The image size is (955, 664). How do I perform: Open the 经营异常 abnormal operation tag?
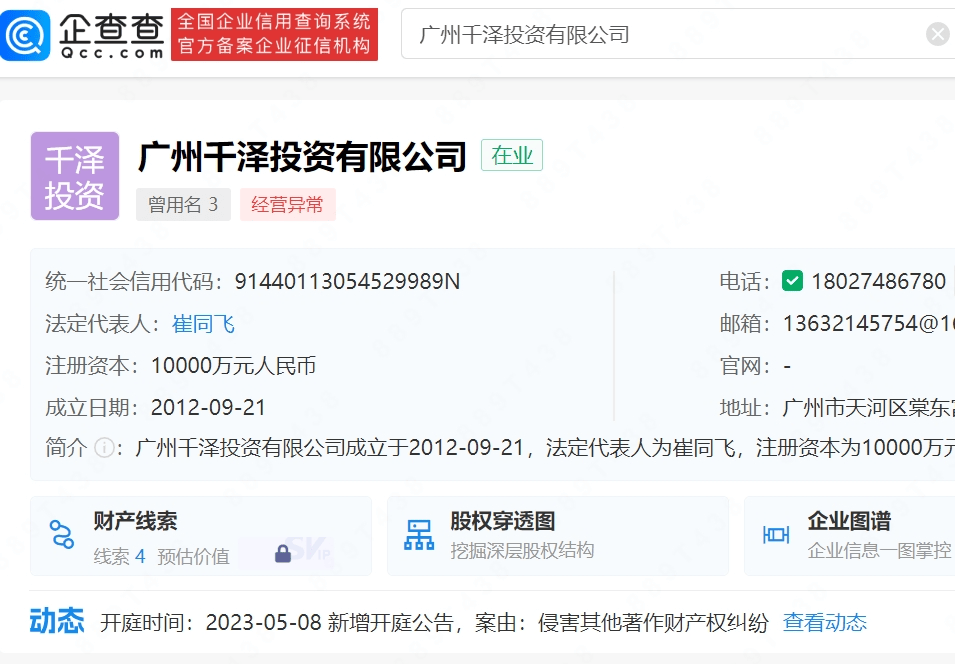[x=288, y=204]
